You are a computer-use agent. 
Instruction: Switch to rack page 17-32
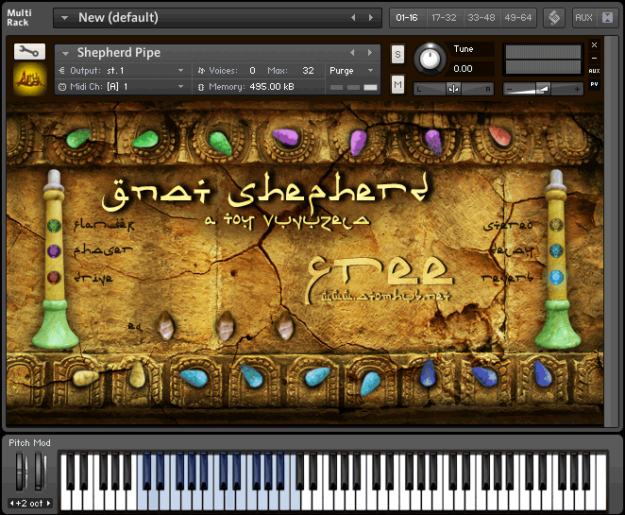pyautogui.click(x=444, y=18)
